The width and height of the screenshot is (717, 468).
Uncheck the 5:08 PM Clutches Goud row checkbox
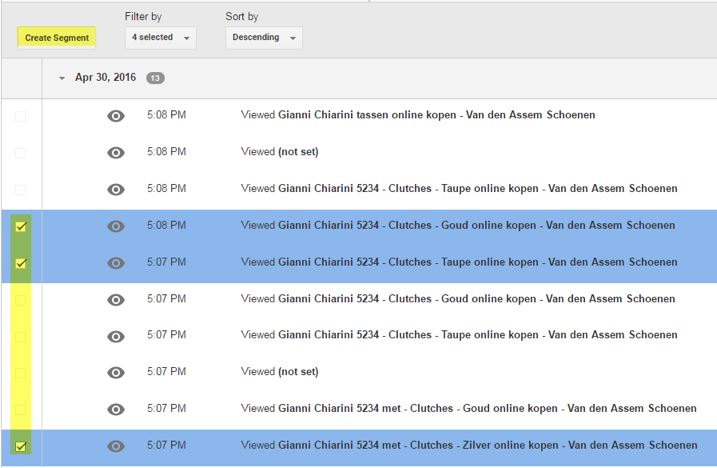pos(21,226)
